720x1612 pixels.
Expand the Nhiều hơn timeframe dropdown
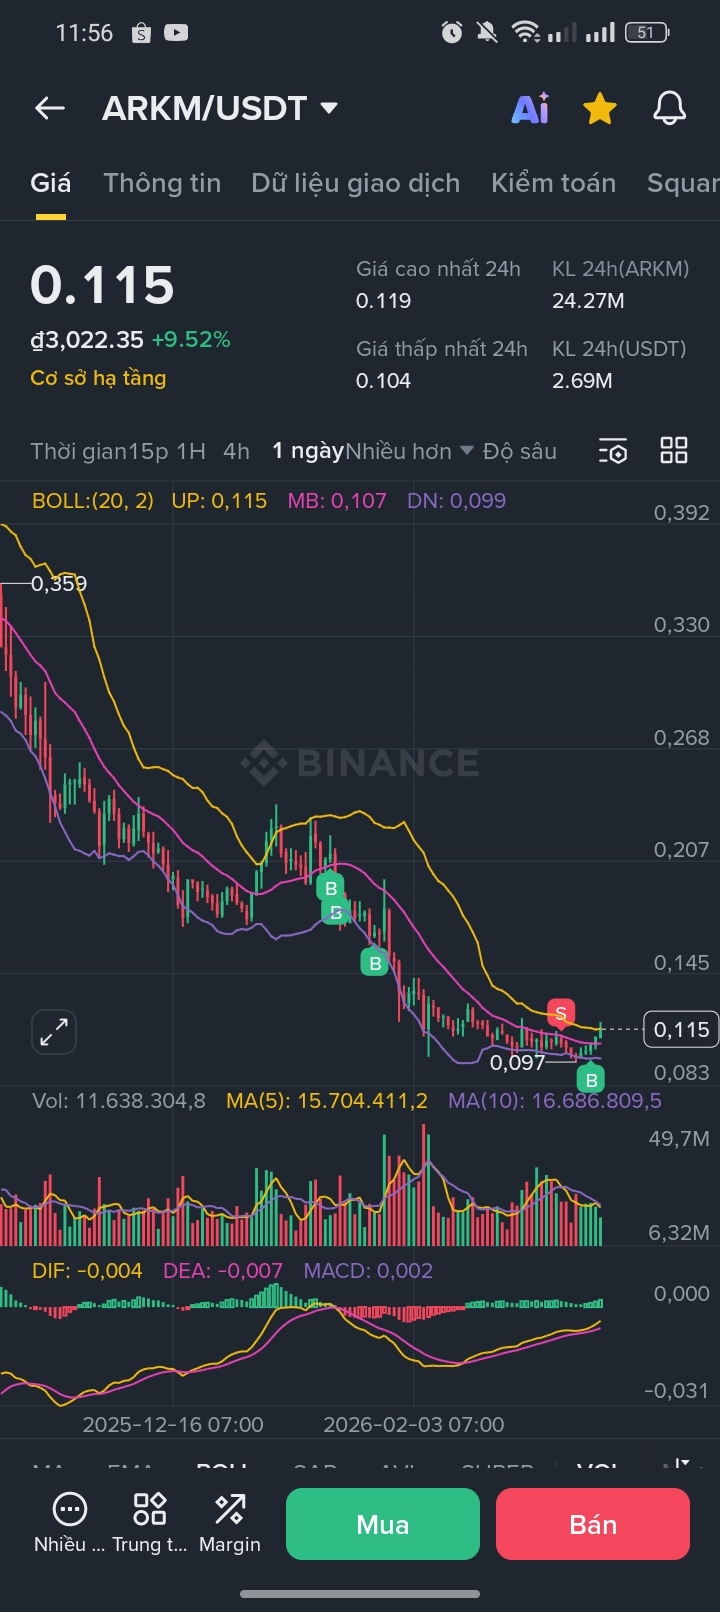(x=409, y=451)
